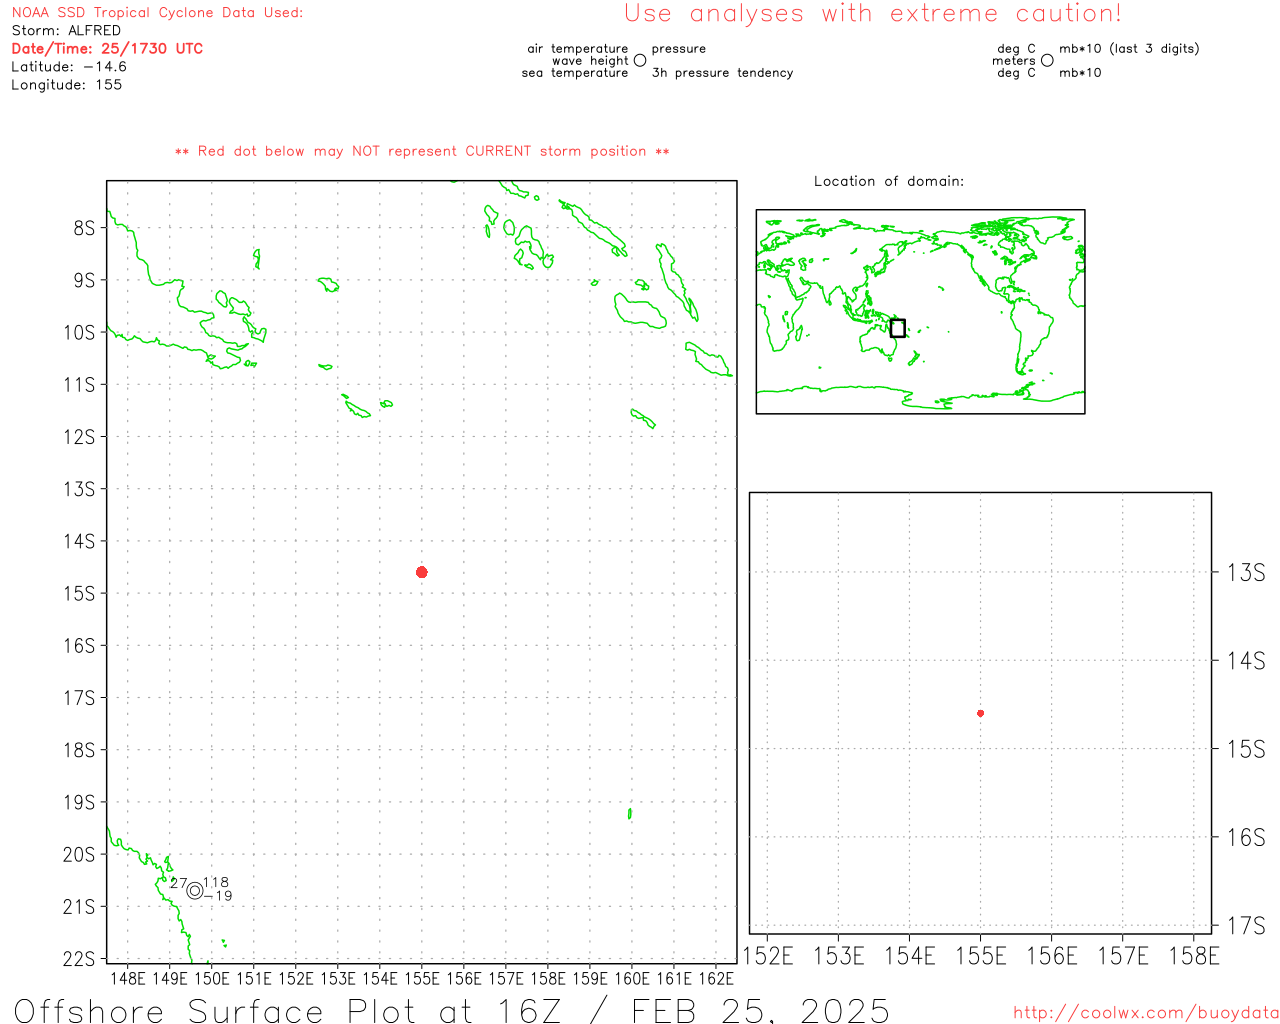
Task: Click the '152E' label on inset map
Action: point(768,956)
